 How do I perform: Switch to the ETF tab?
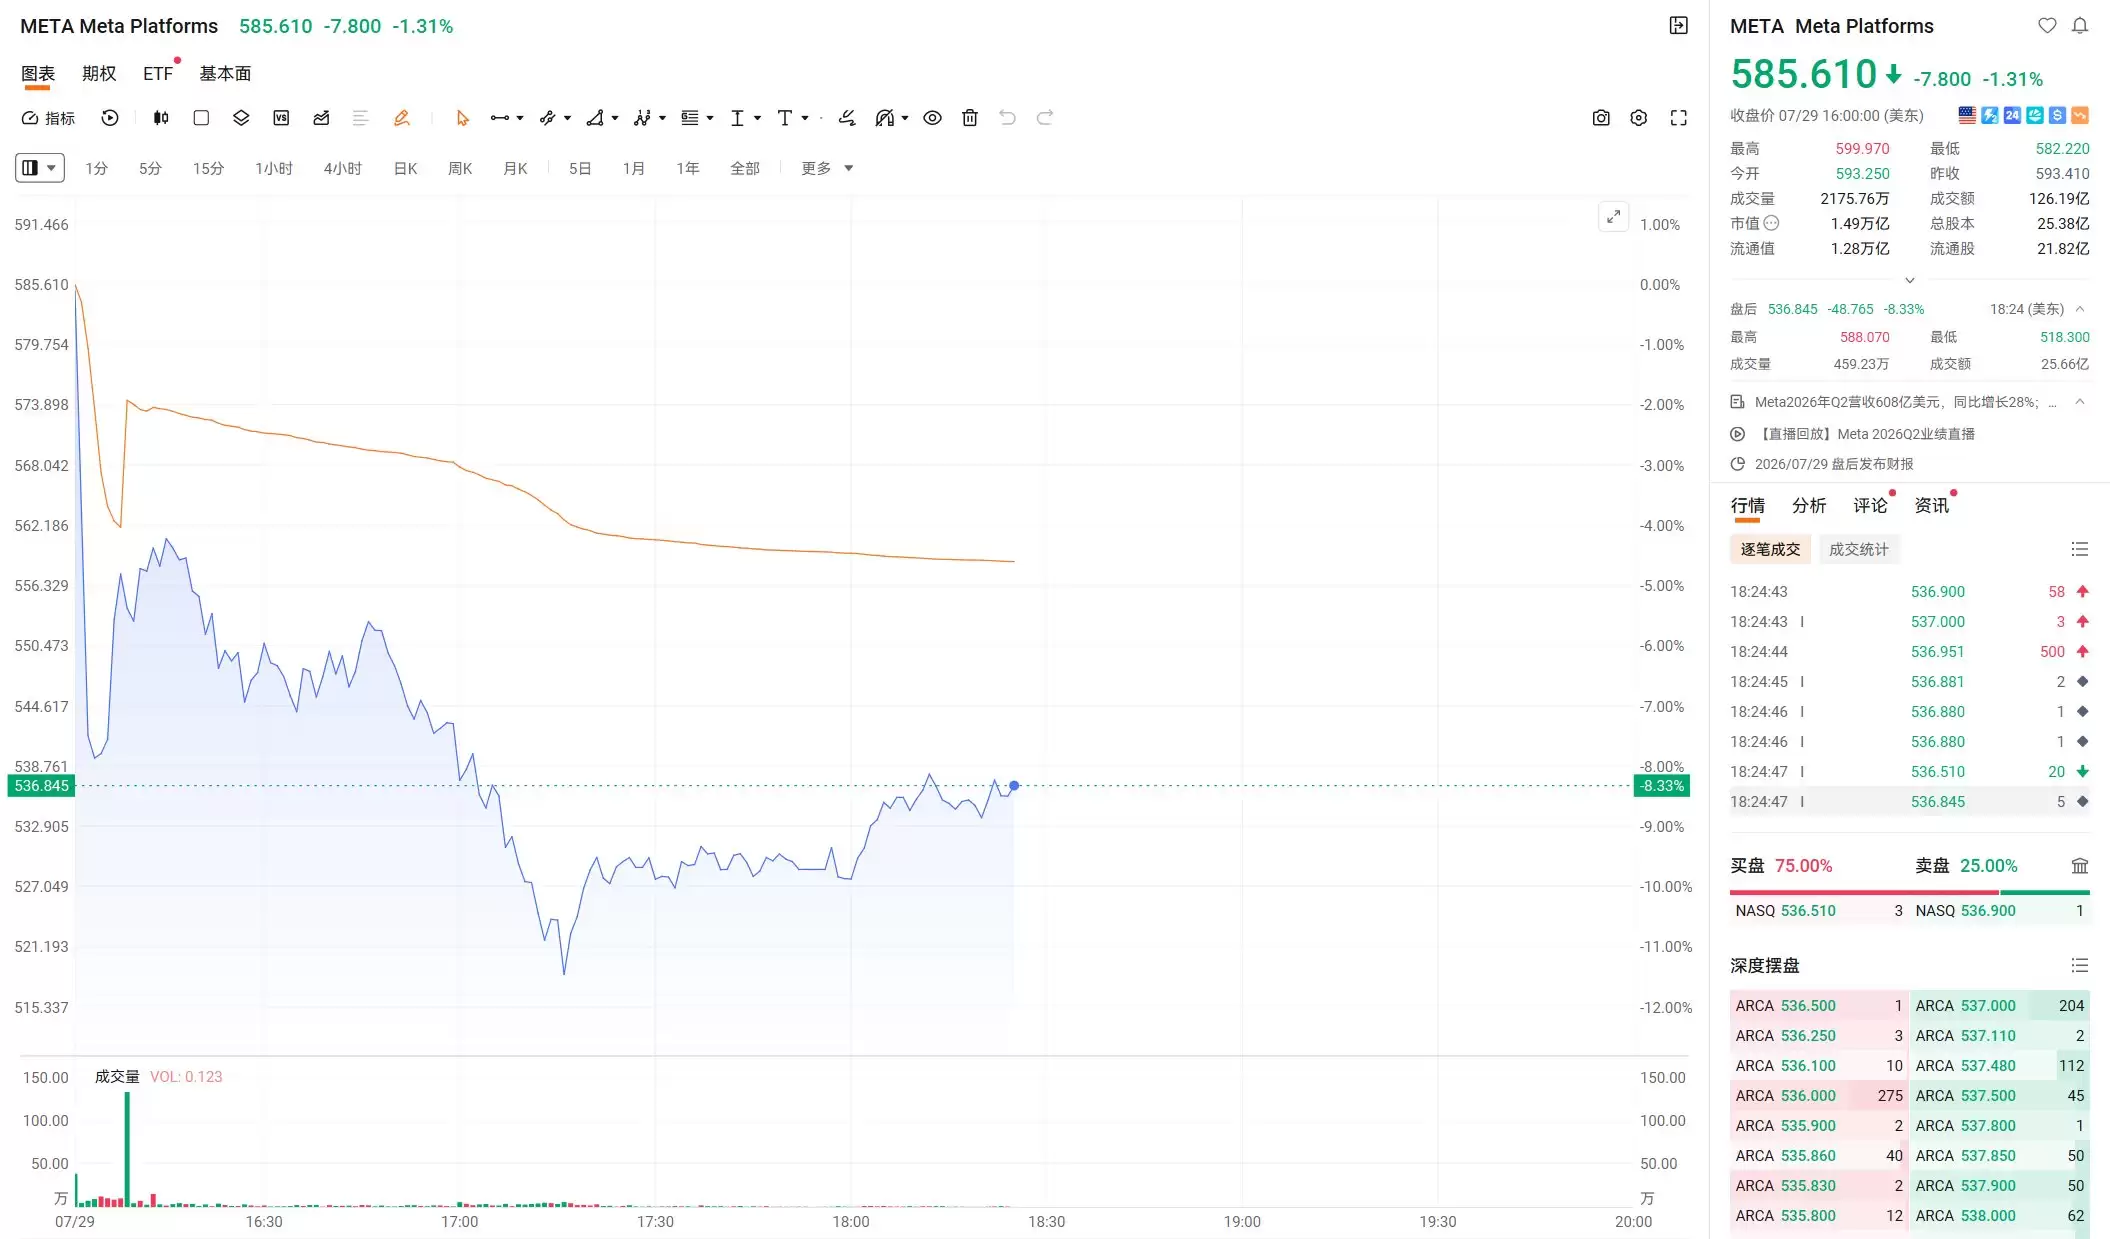[158, 73]
